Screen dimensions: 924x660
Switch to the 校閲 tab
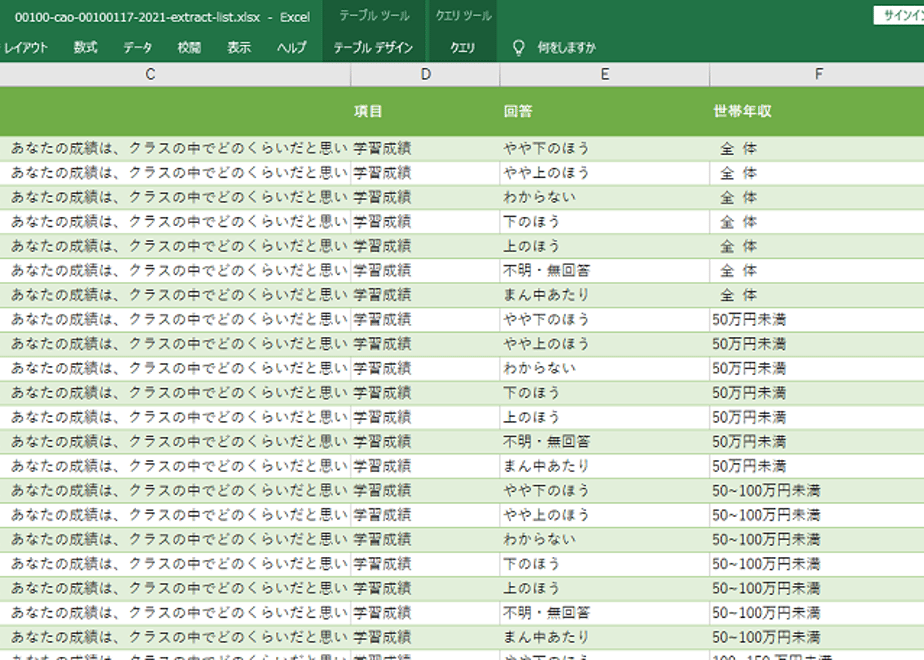[189, 48]
